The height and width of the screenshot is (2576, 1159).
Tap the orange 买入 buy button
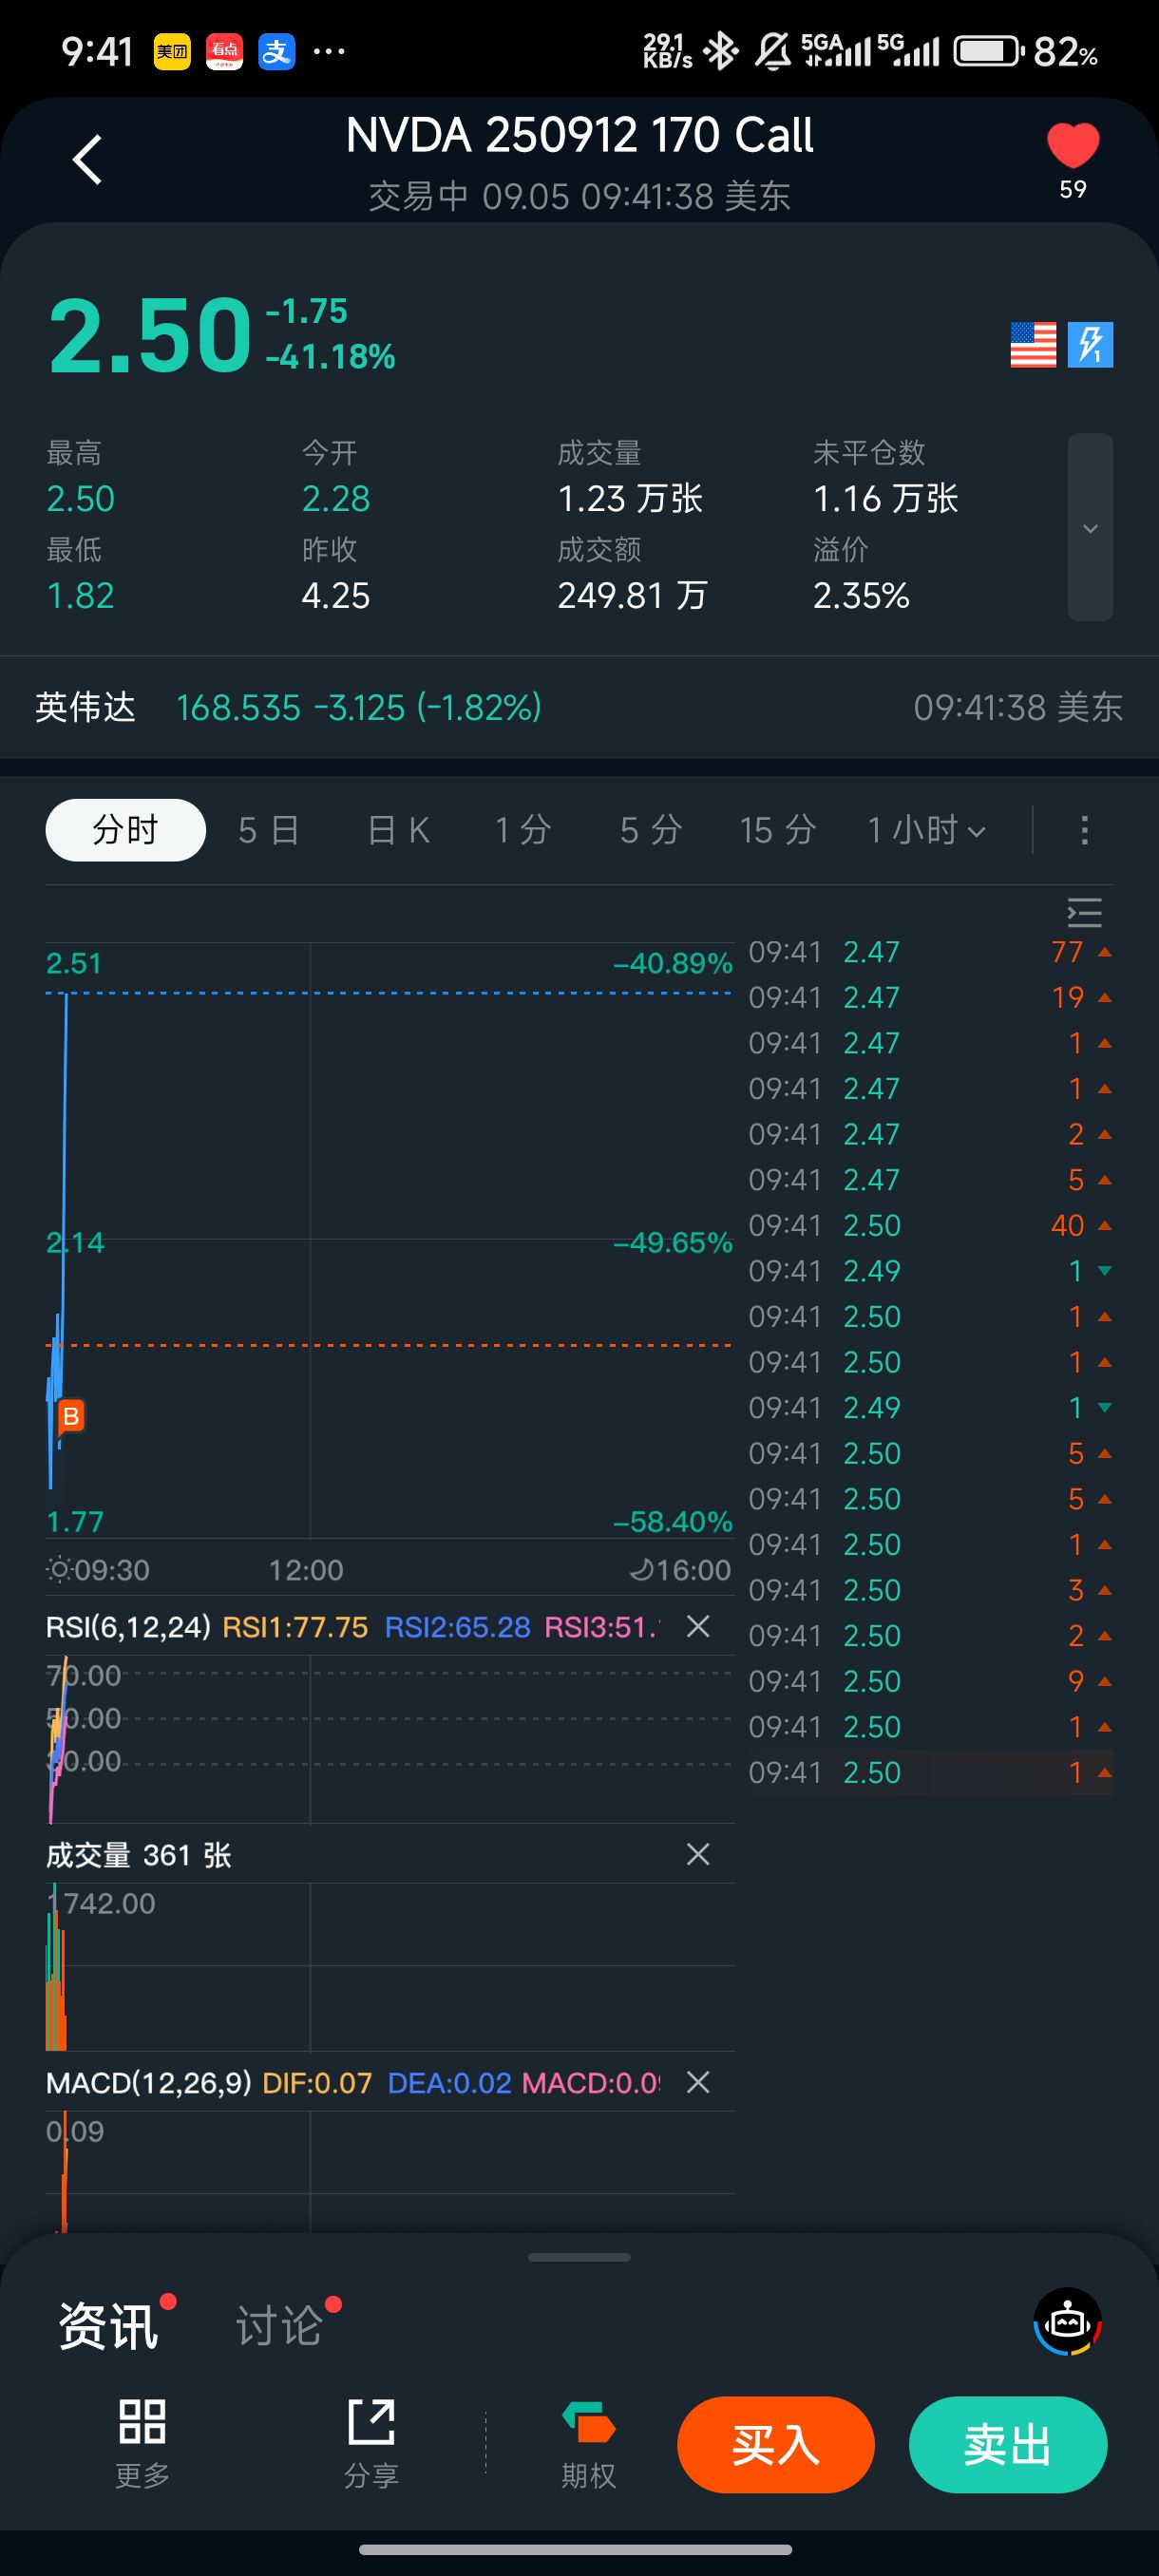pyautogui.click(x=776, y=2445)
